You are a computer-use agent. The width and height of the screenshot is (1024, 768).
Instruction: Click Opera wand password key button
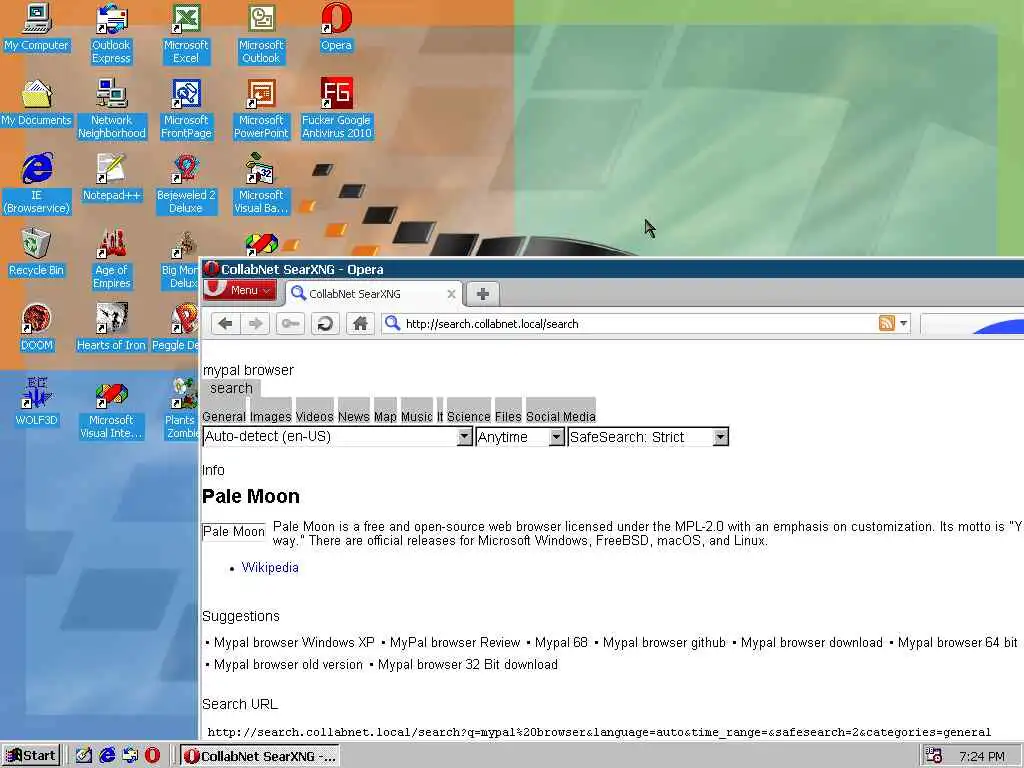pos(290,323)
